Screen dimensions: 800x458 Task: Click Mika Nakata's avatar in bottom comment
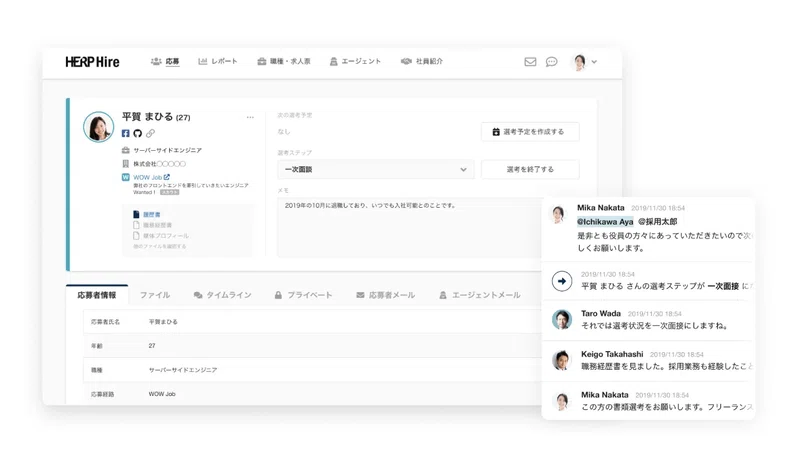(562, 401)
